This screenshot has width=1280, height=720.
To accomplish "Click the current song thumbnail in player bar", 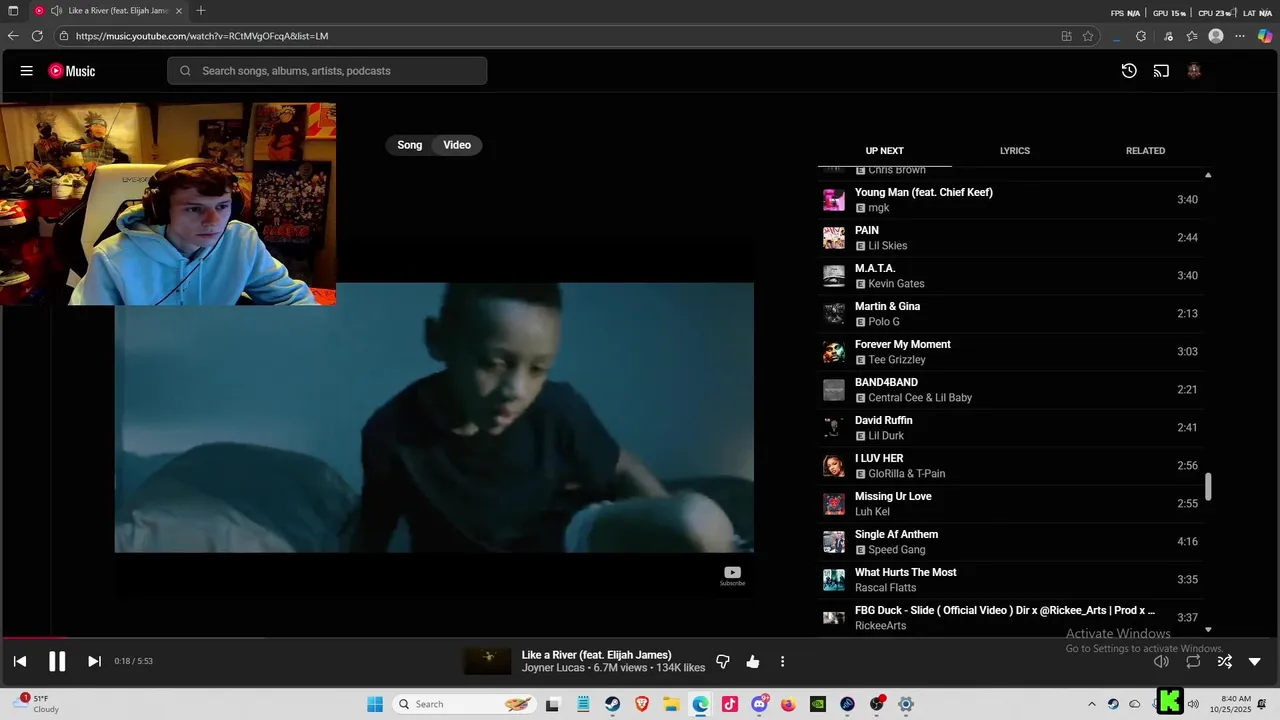I will 487,661.
